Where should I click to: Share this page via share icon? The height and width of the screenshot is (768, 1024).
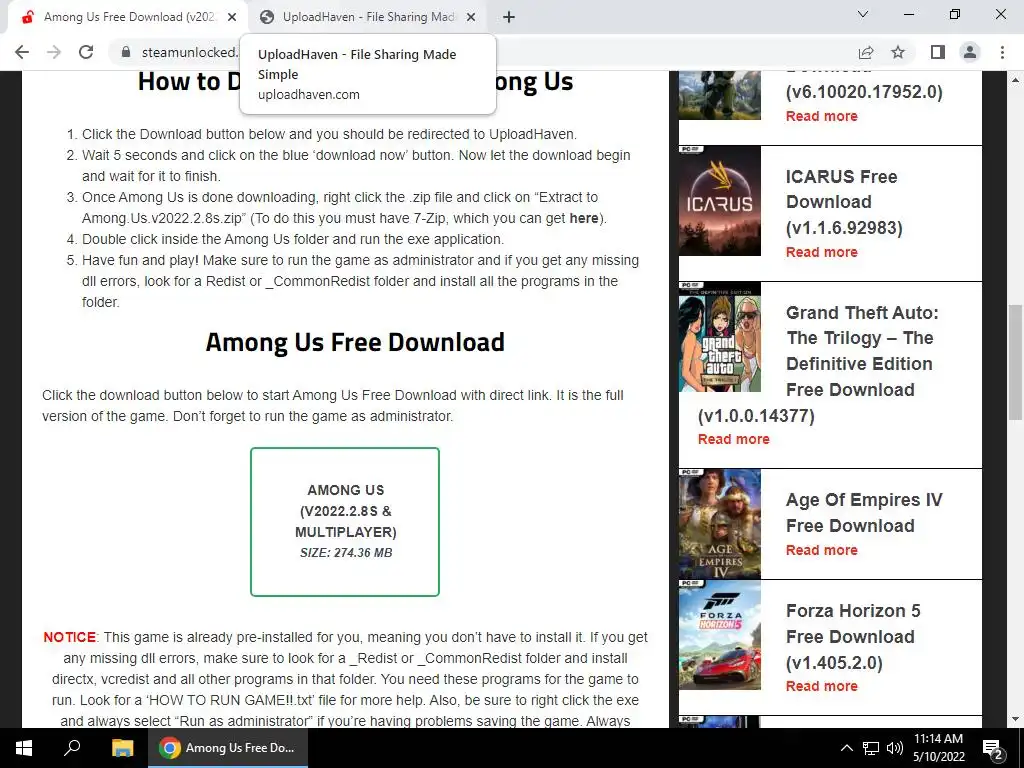click(x=866, y=52)
